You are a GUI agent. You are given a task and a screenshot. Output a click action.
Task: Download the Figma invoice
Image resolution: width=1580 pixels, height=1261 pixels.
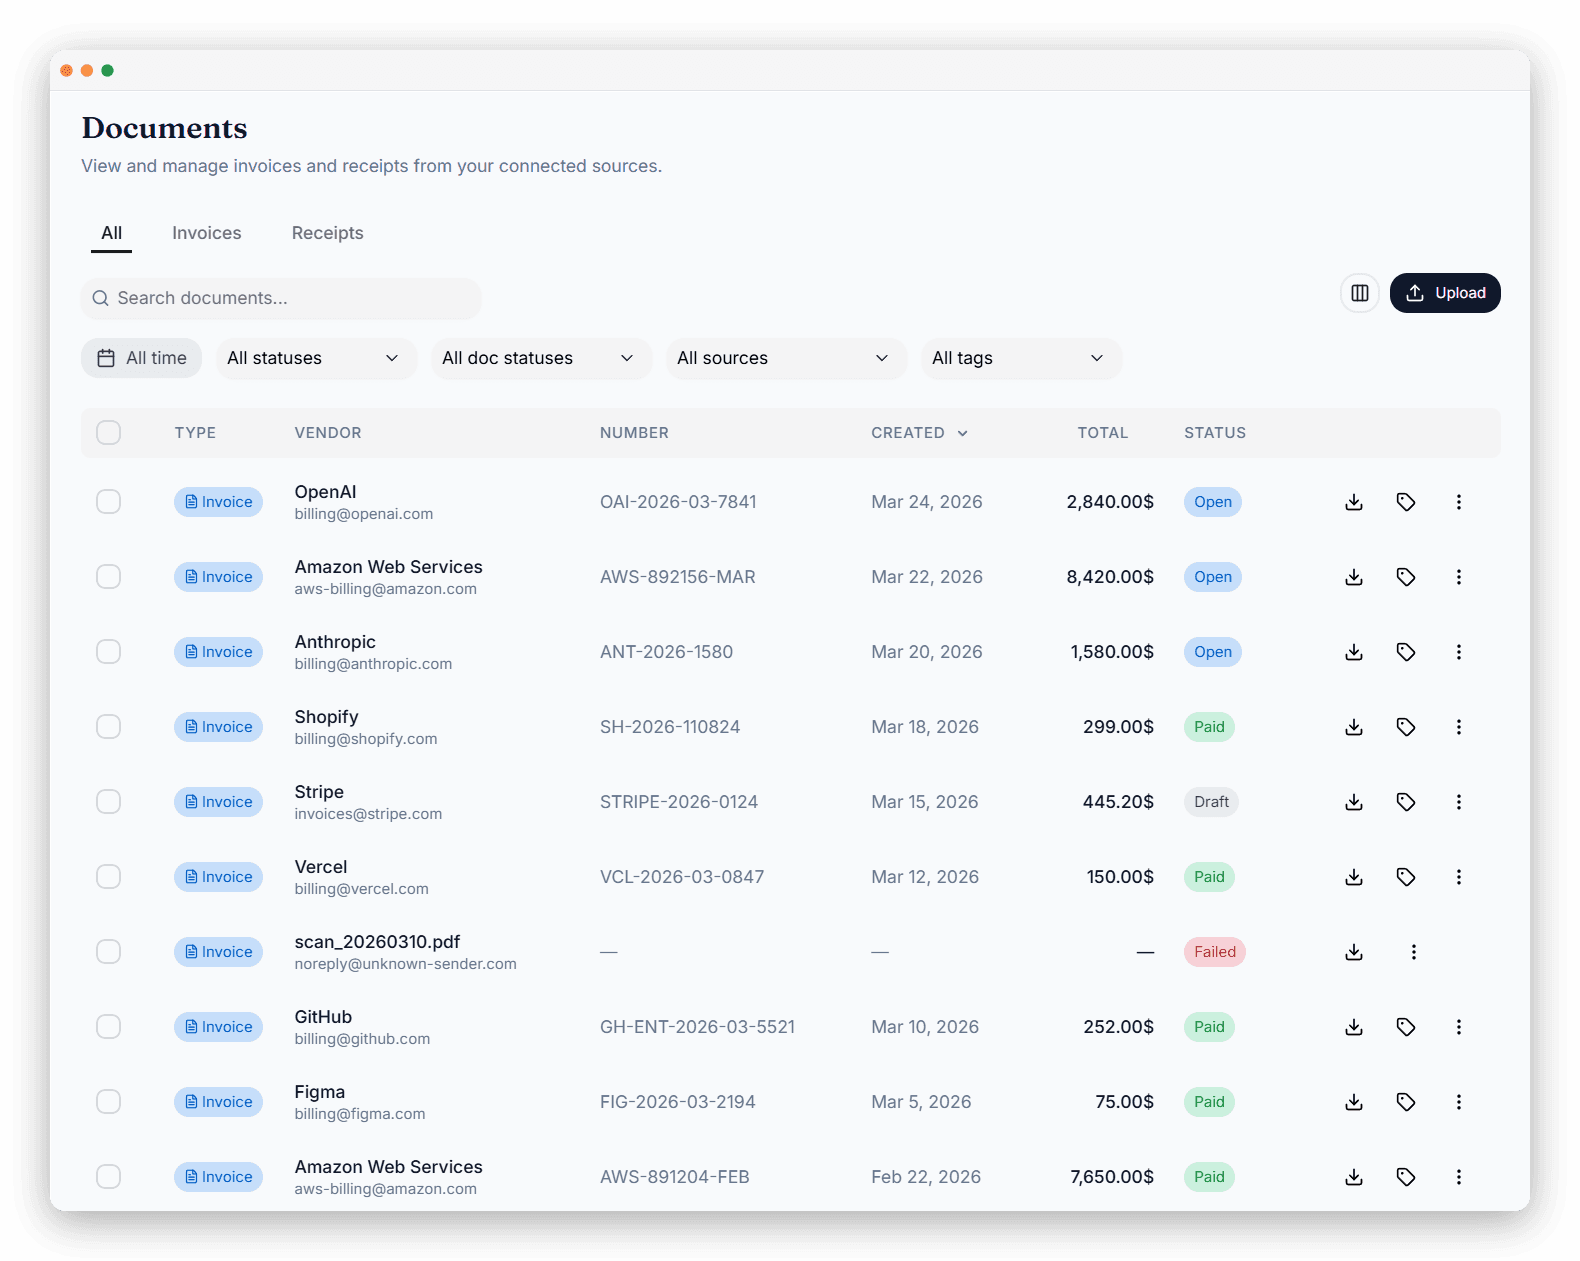(1354, 1102)
